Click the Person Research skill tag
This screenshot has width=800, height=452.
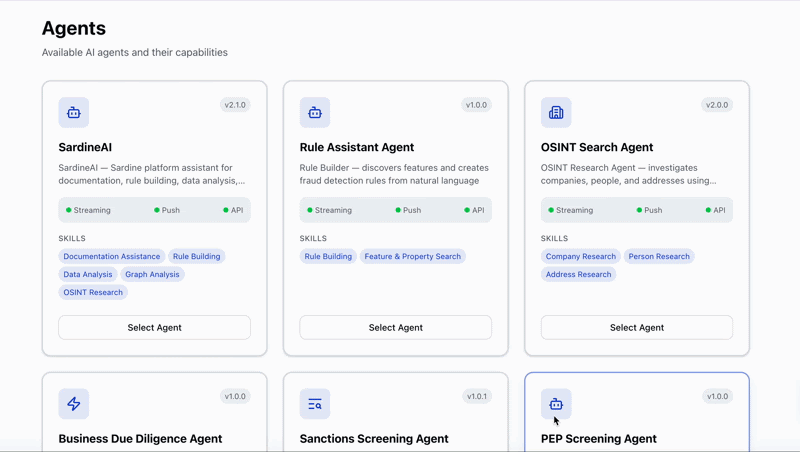[659, 256]
